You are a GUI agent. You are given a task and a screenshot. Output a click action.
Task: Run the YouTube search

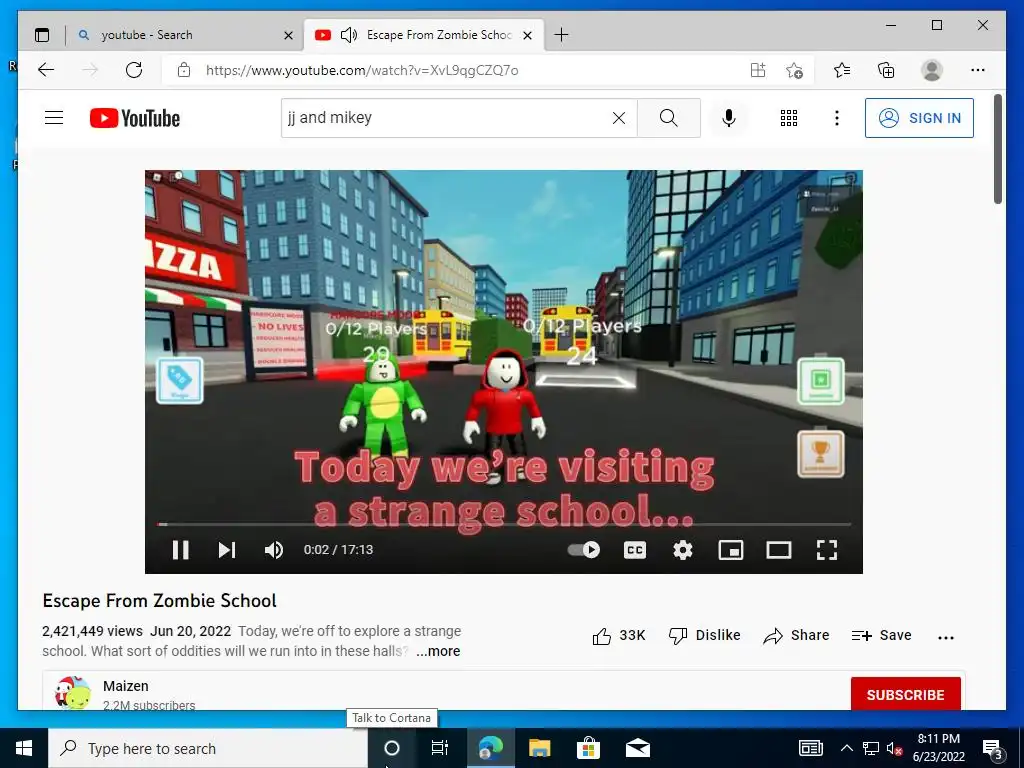[669, 118]
